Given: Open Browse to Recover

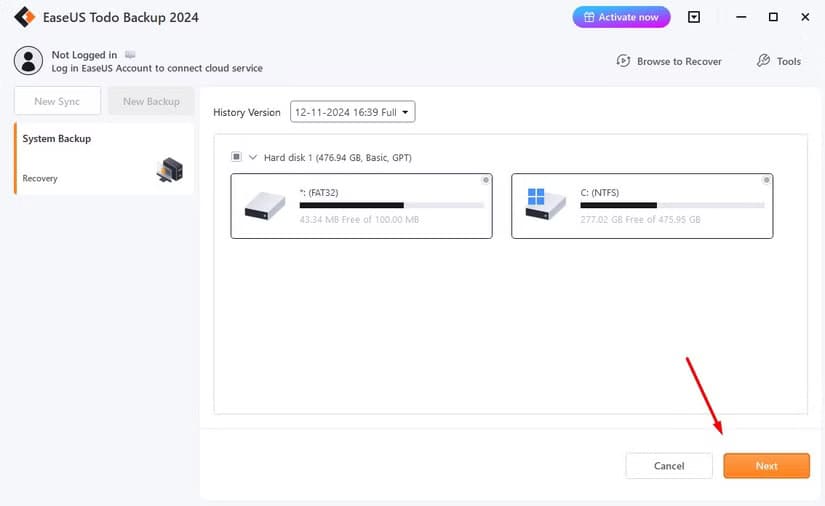Looking at the screenshot, I should coord(669,61).
